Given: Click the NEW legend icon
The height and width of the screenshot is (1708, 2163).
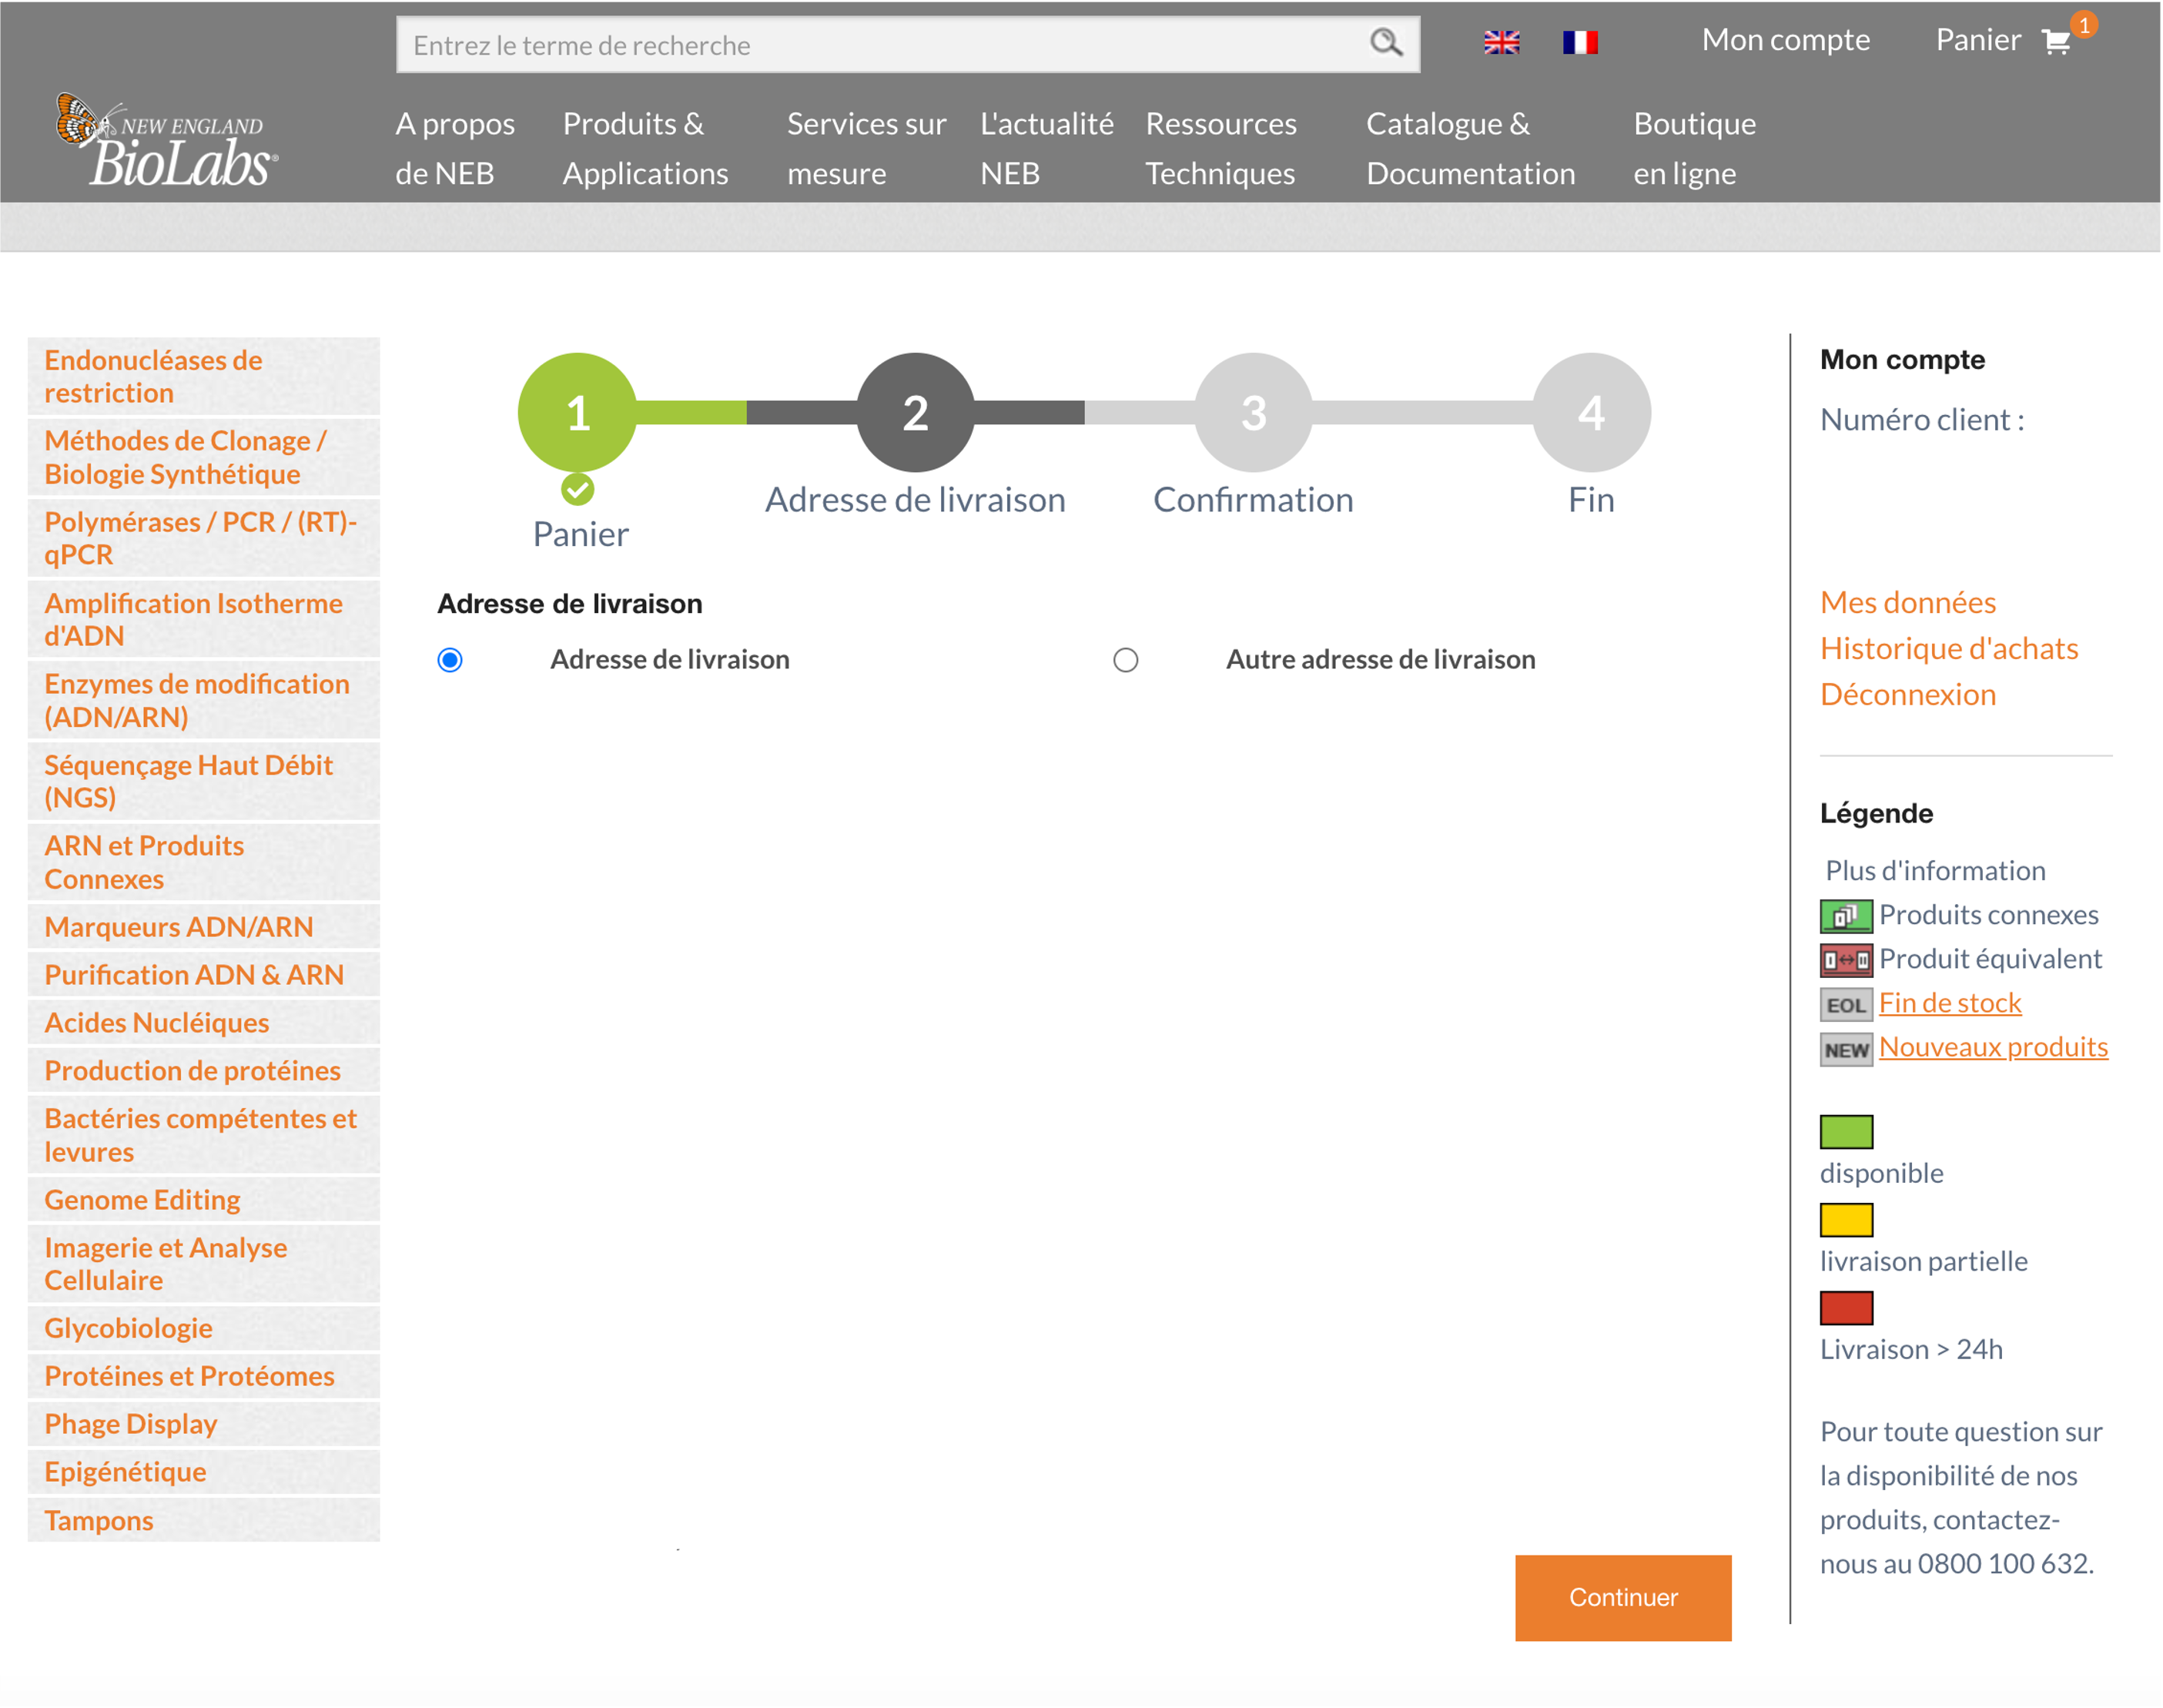Looking at the screenshot, I should 1845,1049.
